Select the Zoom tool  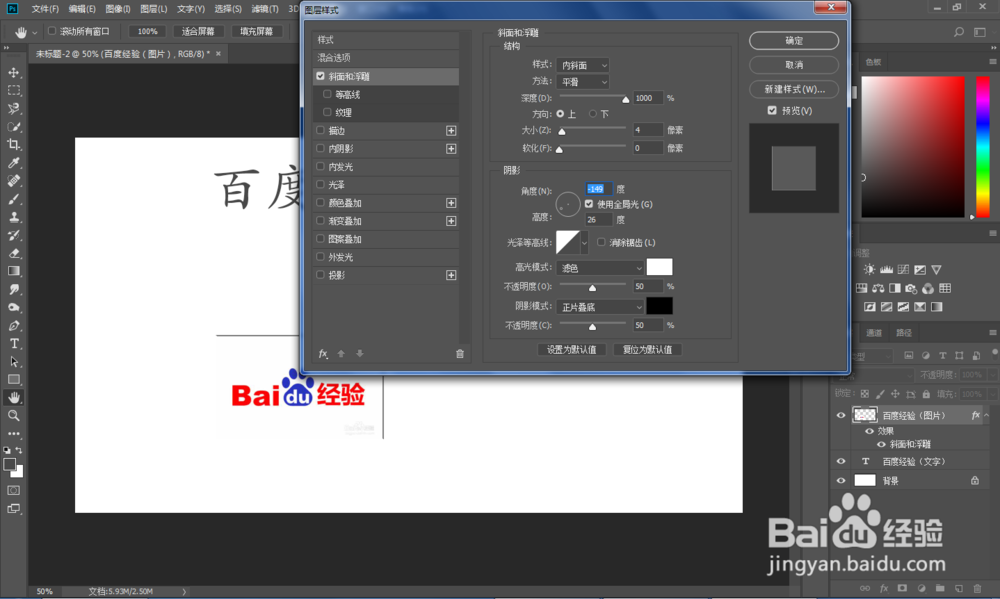click(13, 416)
